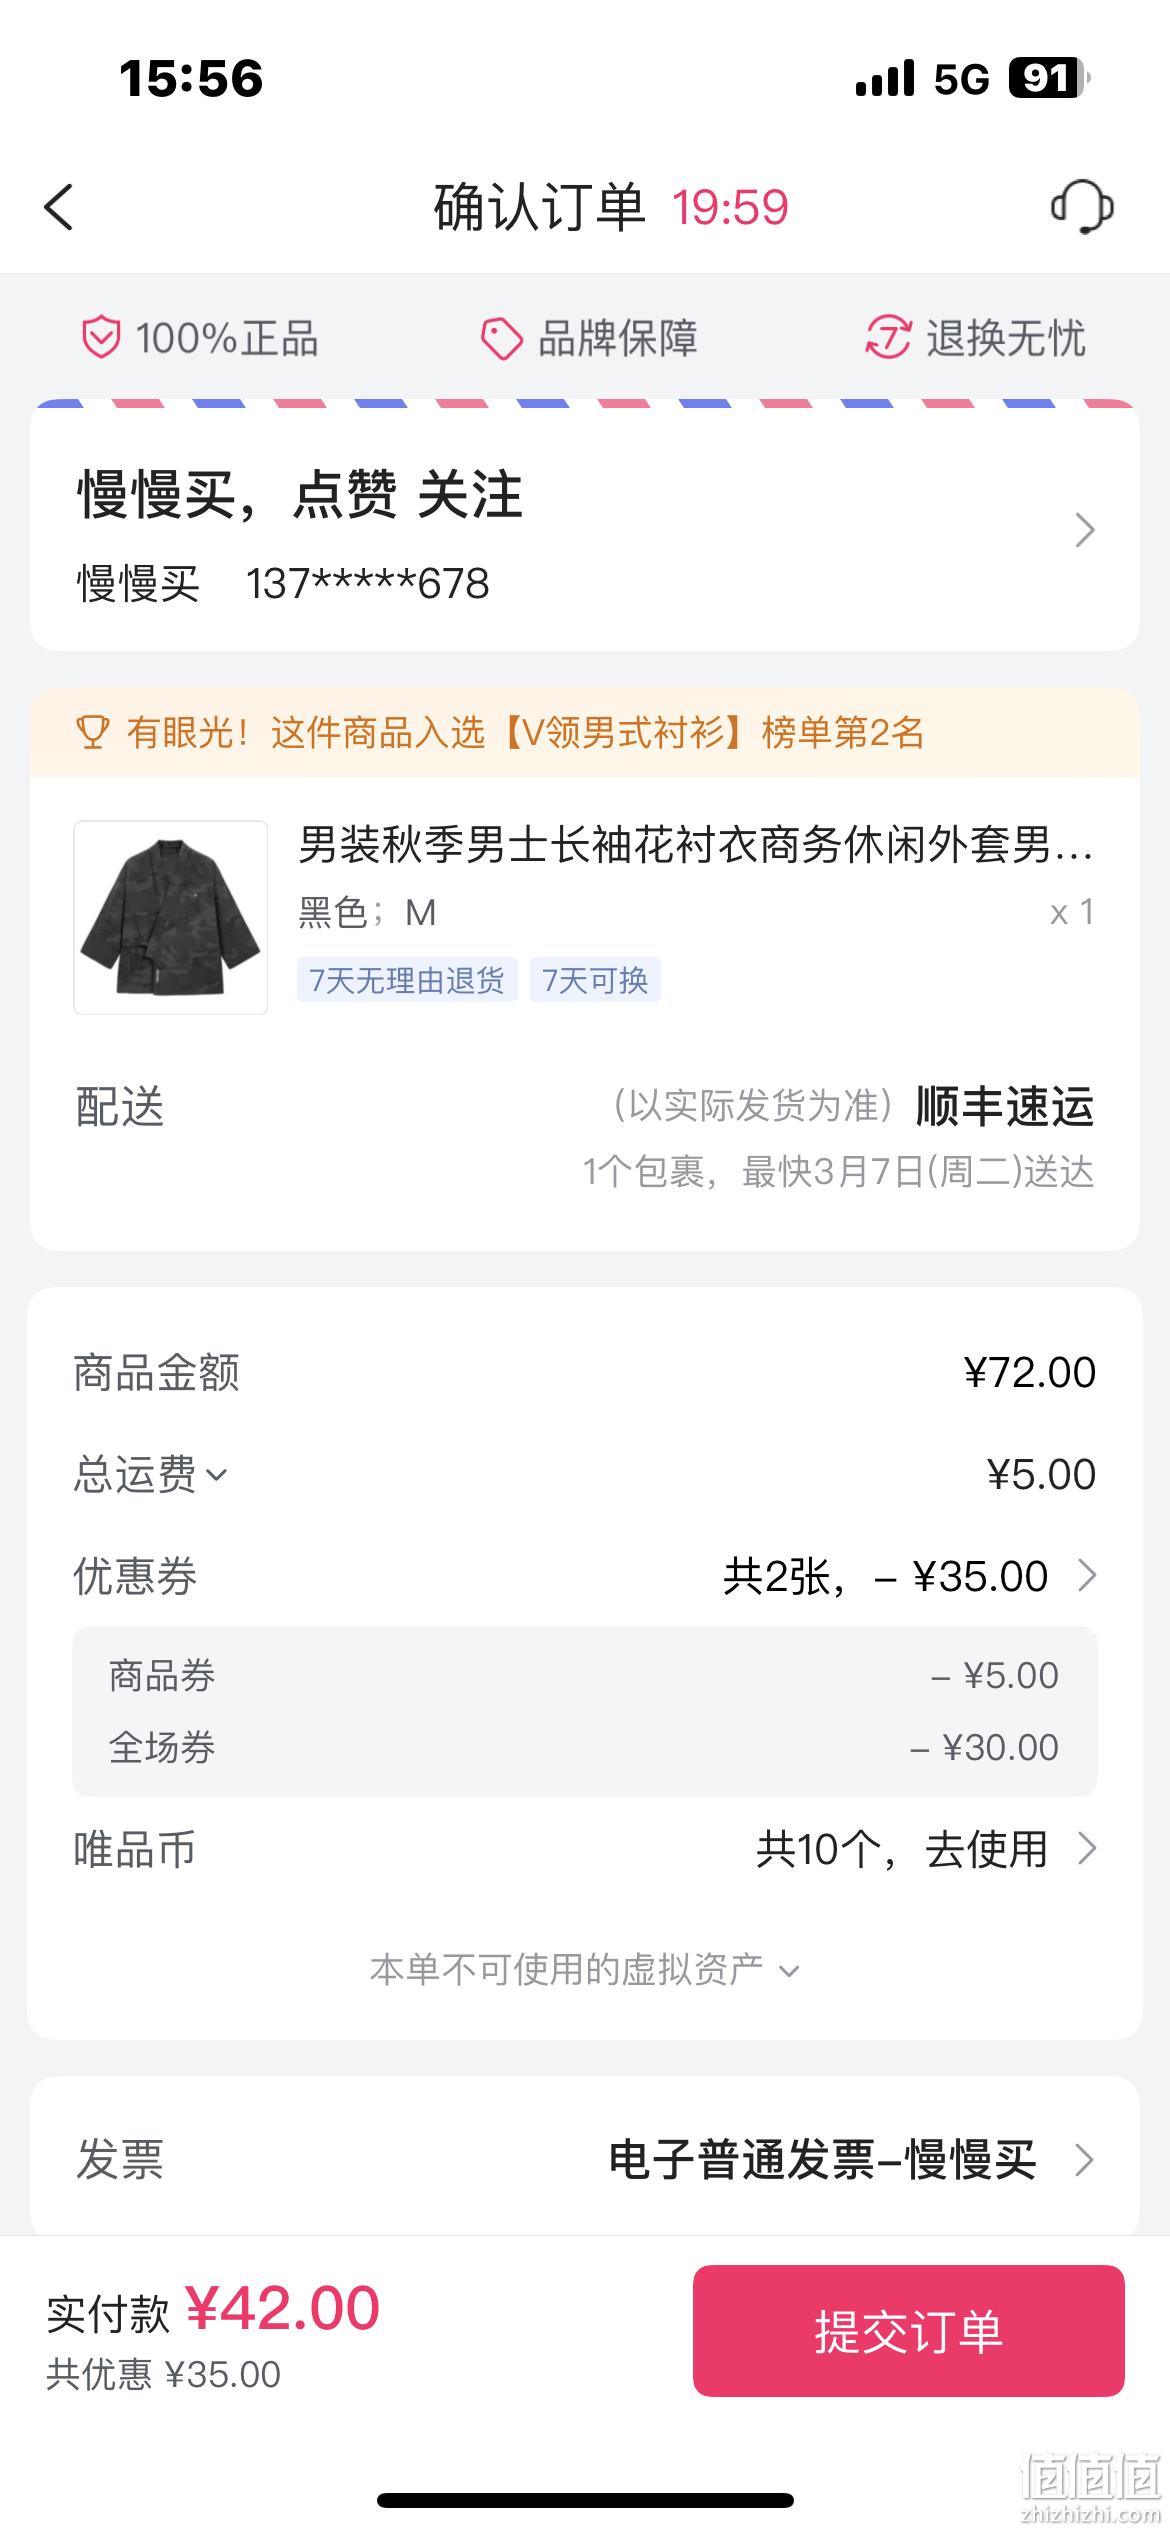Image resolution: width=1170 pixels, height=2532 pixels.
Task: Open customer service headset icon
Action: (1082, 207)
